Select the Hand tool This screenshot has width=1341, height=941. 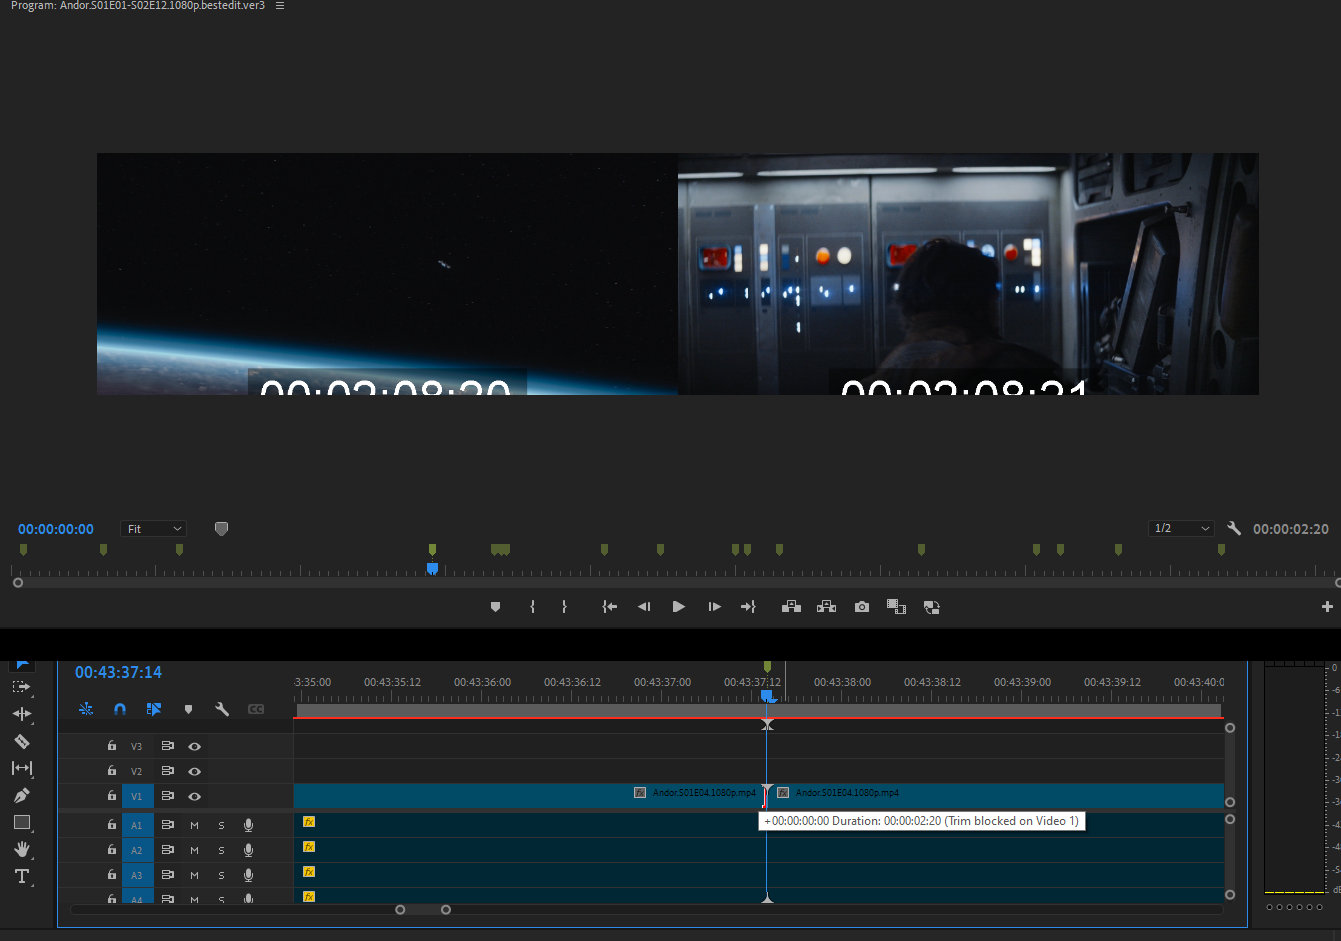(21, 849)
